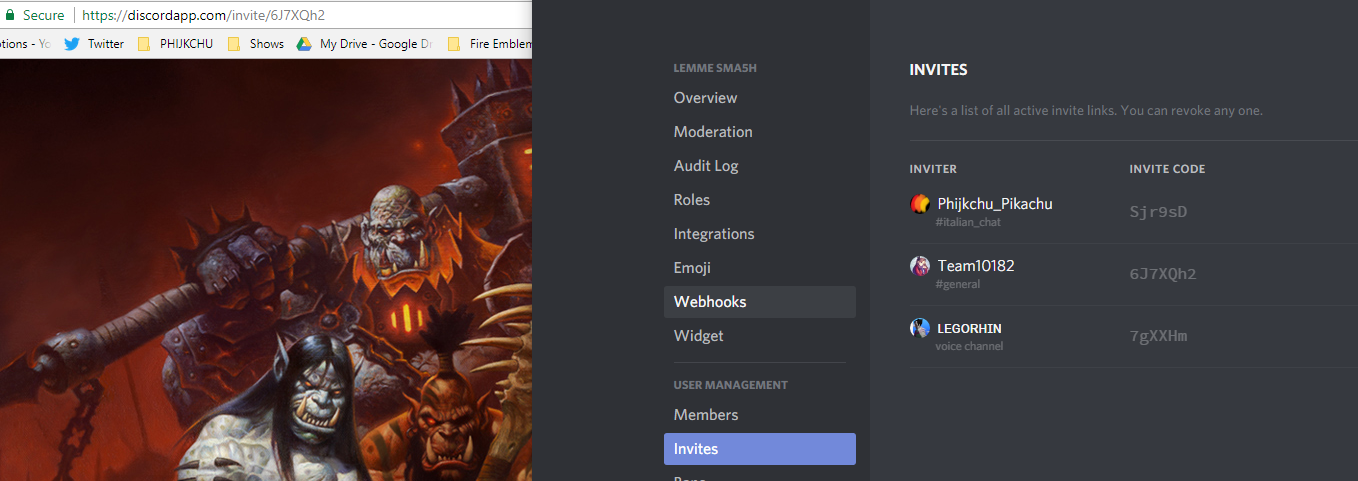This screenshot has width=1358, height=481.
Task: Open the Fire Emblem bookmark folder
Action: pyautogui.click(x=489, y=44)
